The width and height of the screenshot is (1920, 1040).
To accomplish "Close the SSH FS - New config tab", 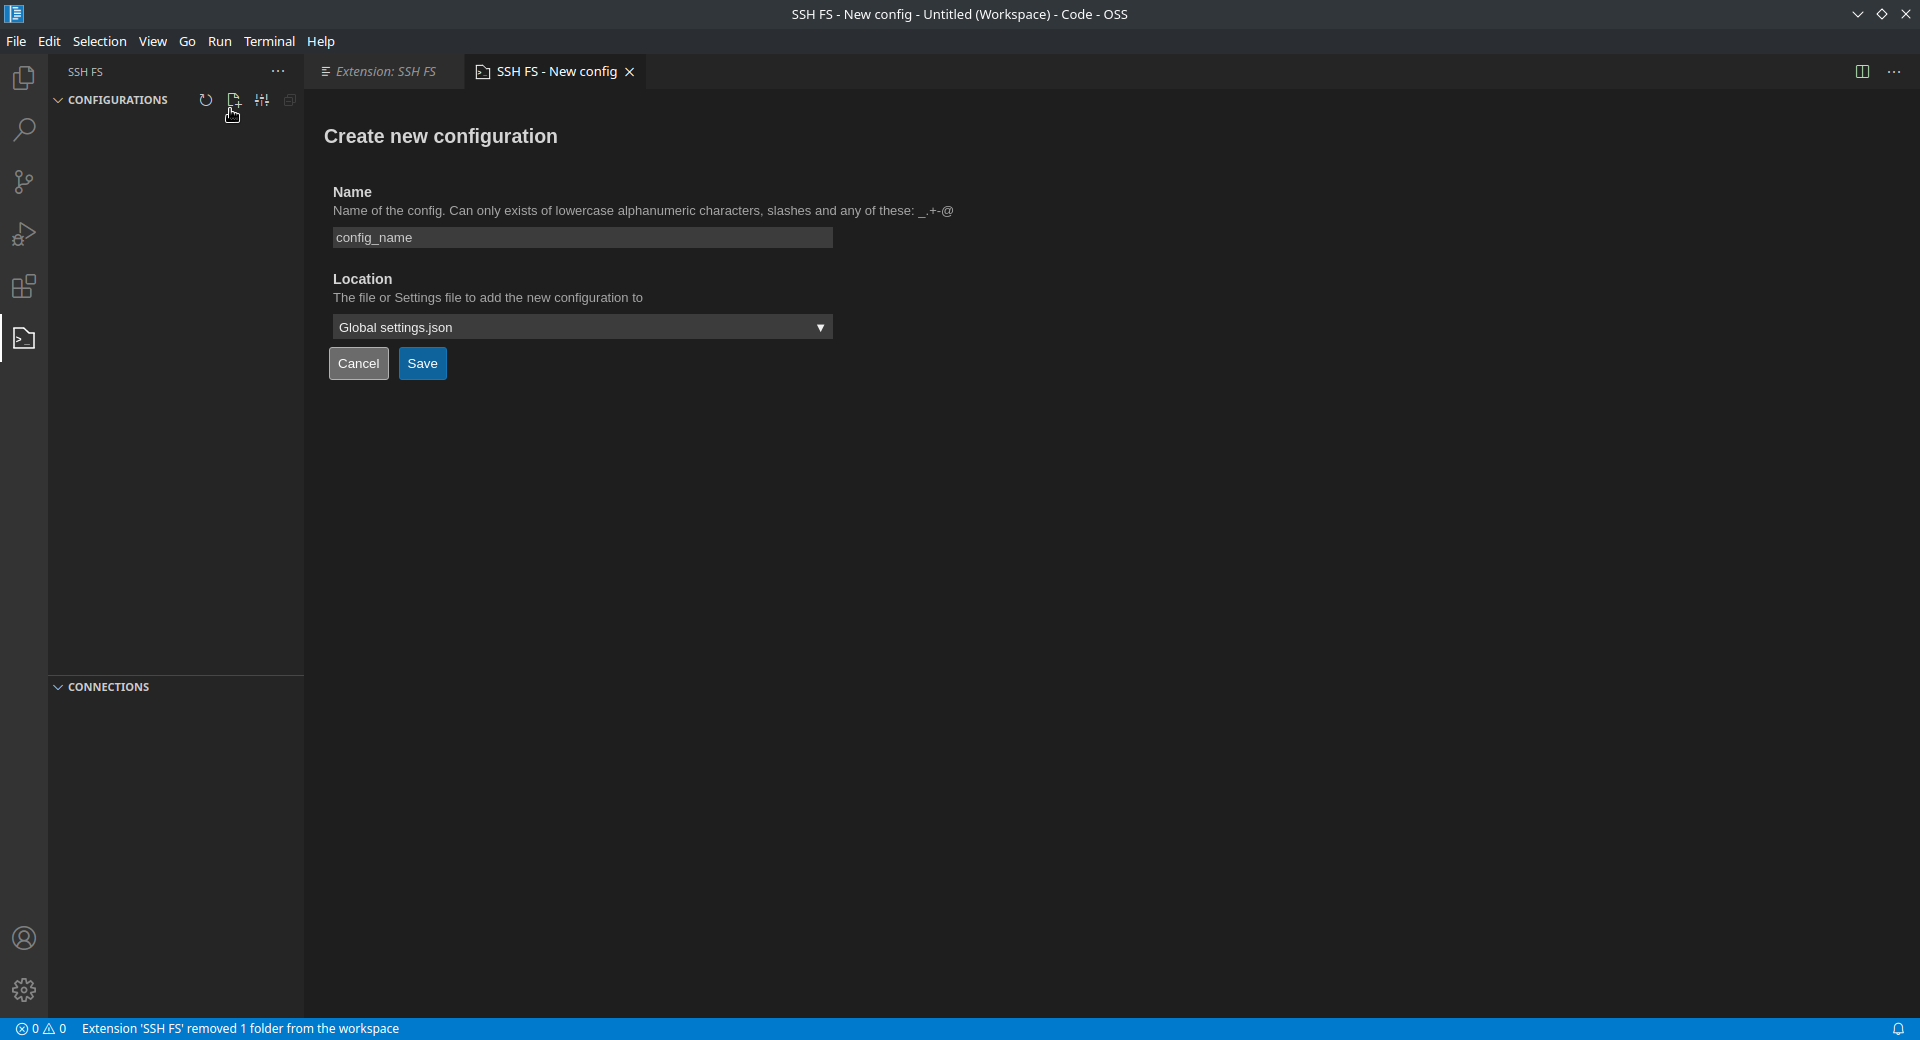I will pos(630,72).
